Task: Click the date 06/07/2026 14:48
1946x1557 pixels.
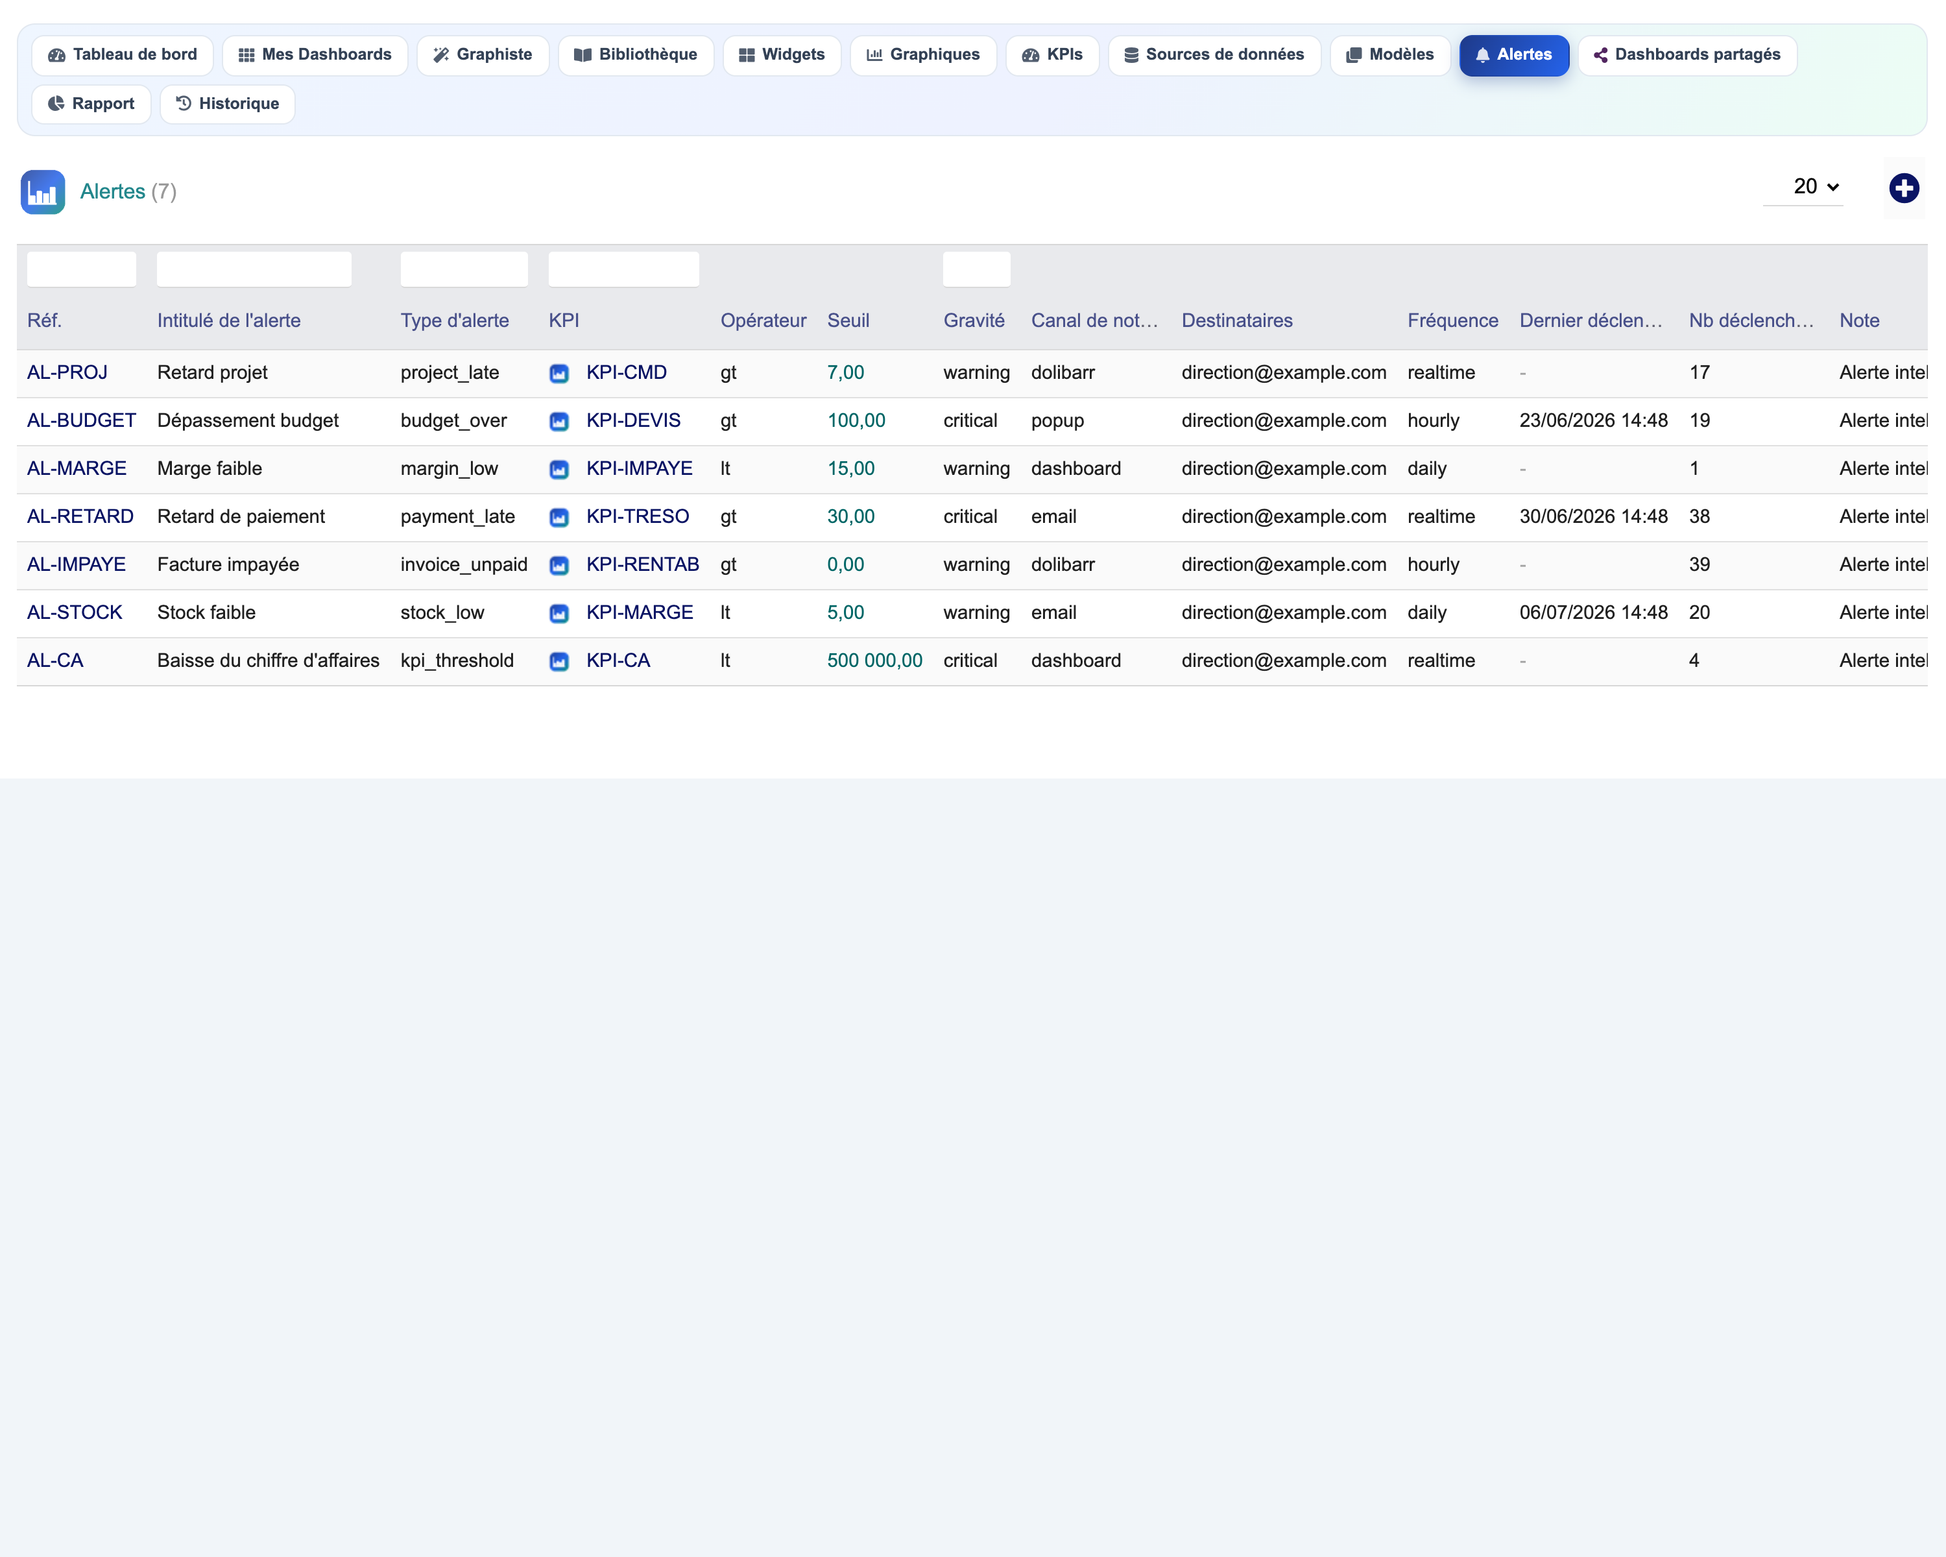Action: 1593,613
